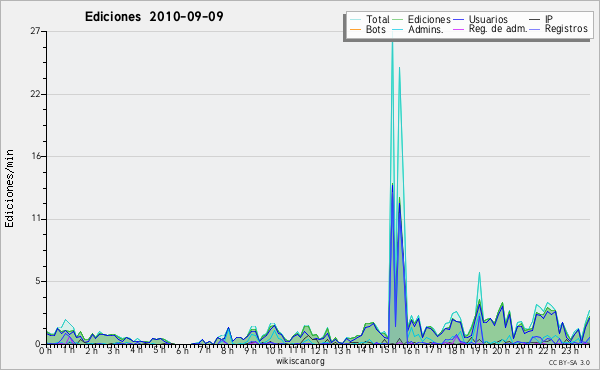This screenshot has width=600, height=370.
Task: Click the "12 h" x-axis label
Action: [319, 350]
